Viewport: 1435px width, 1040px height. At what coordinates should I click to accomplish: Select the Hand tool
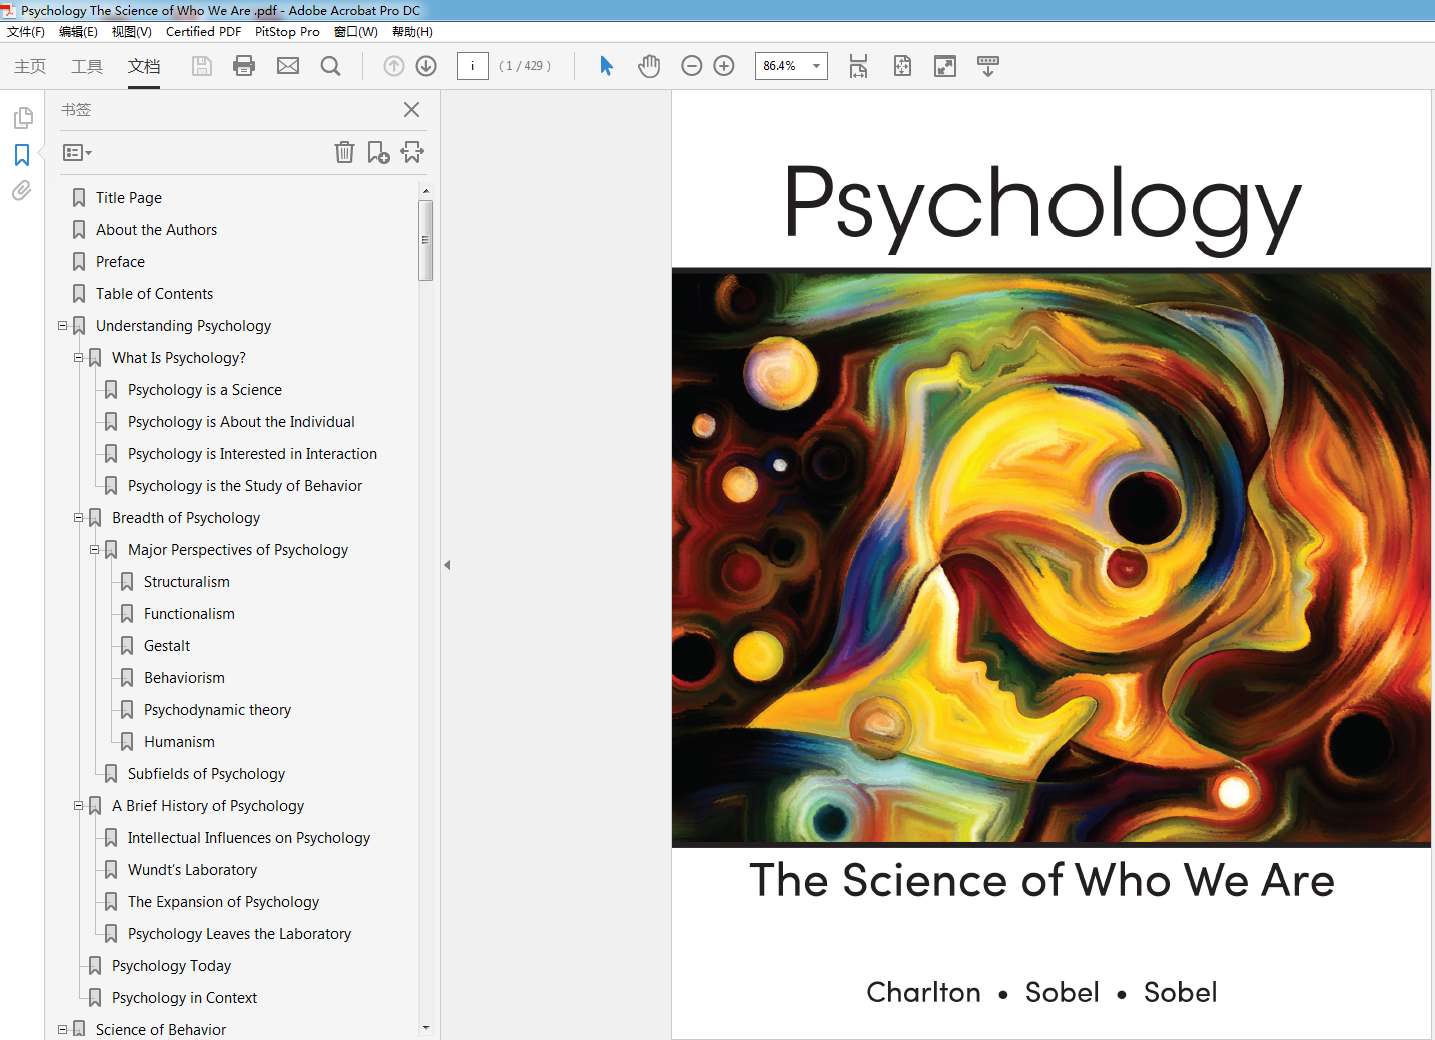point(648,65)
